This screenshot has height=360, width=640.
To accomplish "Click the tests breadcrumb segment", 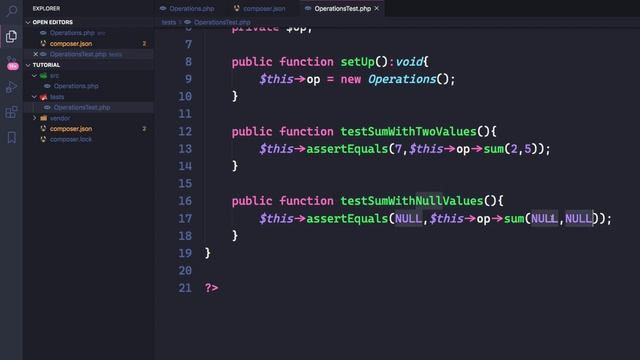I will (x=169, y=22).
